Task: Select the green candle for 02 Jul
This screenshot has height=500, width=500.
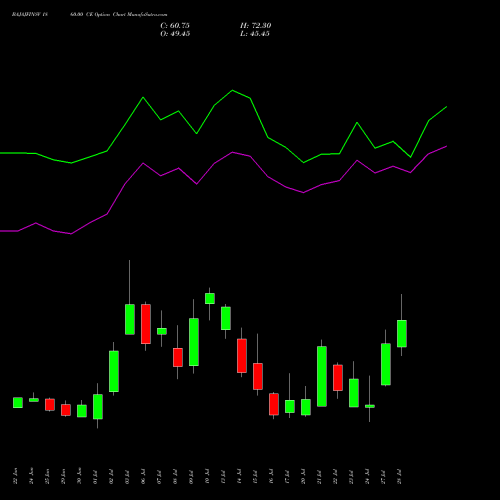Action: point(114,371)
